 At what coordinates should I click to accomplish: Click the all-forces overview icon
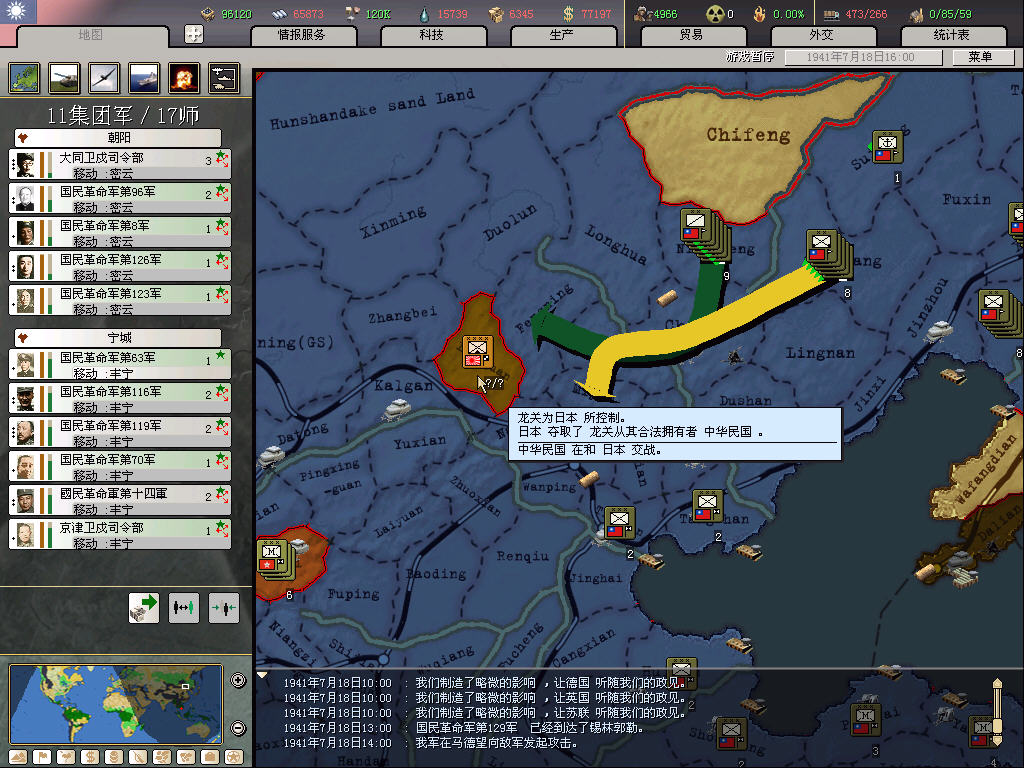pos(223,77)
